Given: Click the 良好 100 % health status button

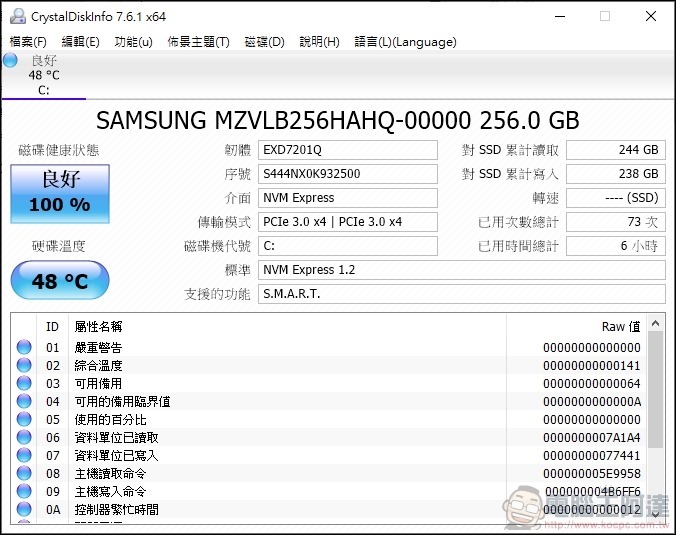Looking at the screenshot, I should click(60, 194).
